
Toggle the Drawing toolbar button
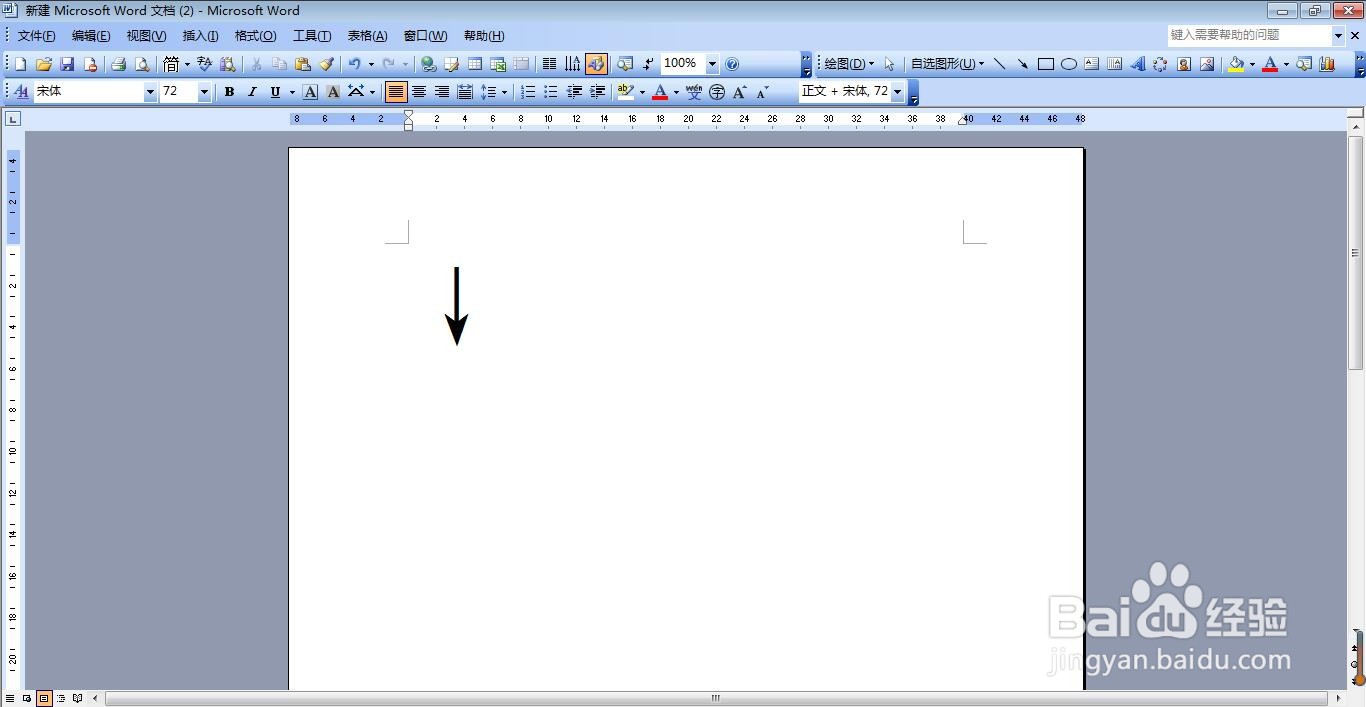(x=596, y=64)
